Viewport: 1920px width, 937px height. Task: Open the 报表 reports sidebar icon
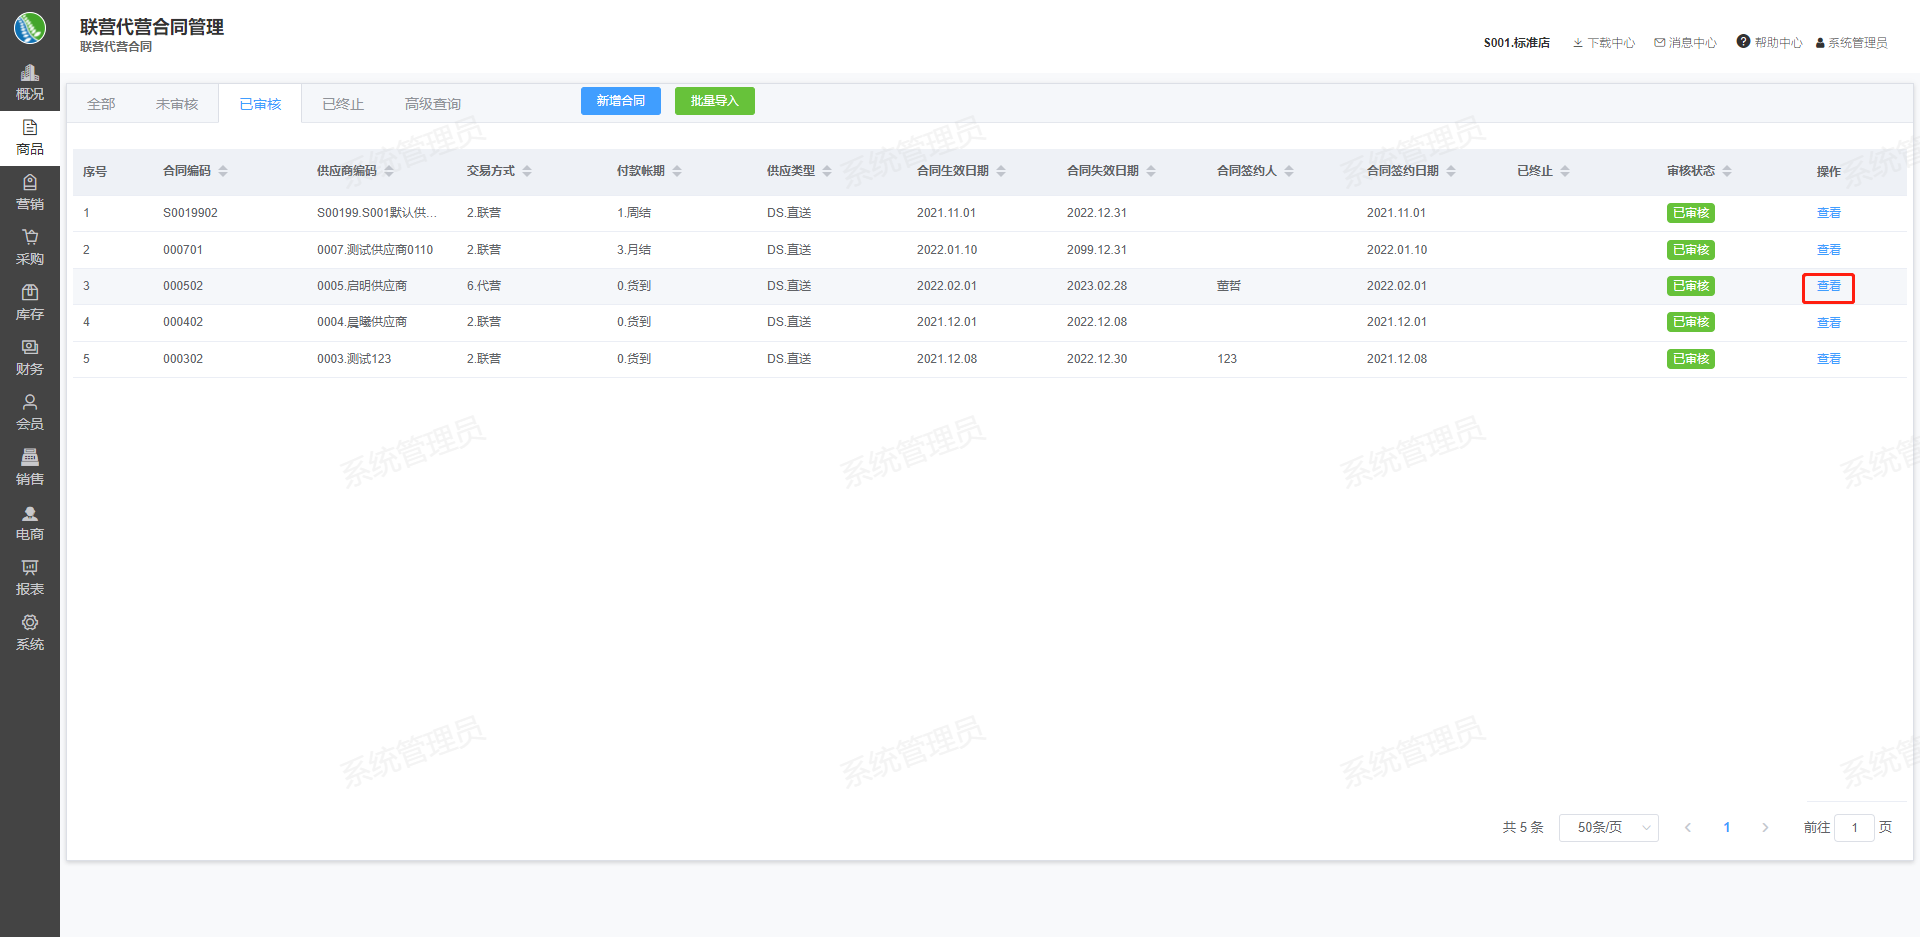pos(30,569)
